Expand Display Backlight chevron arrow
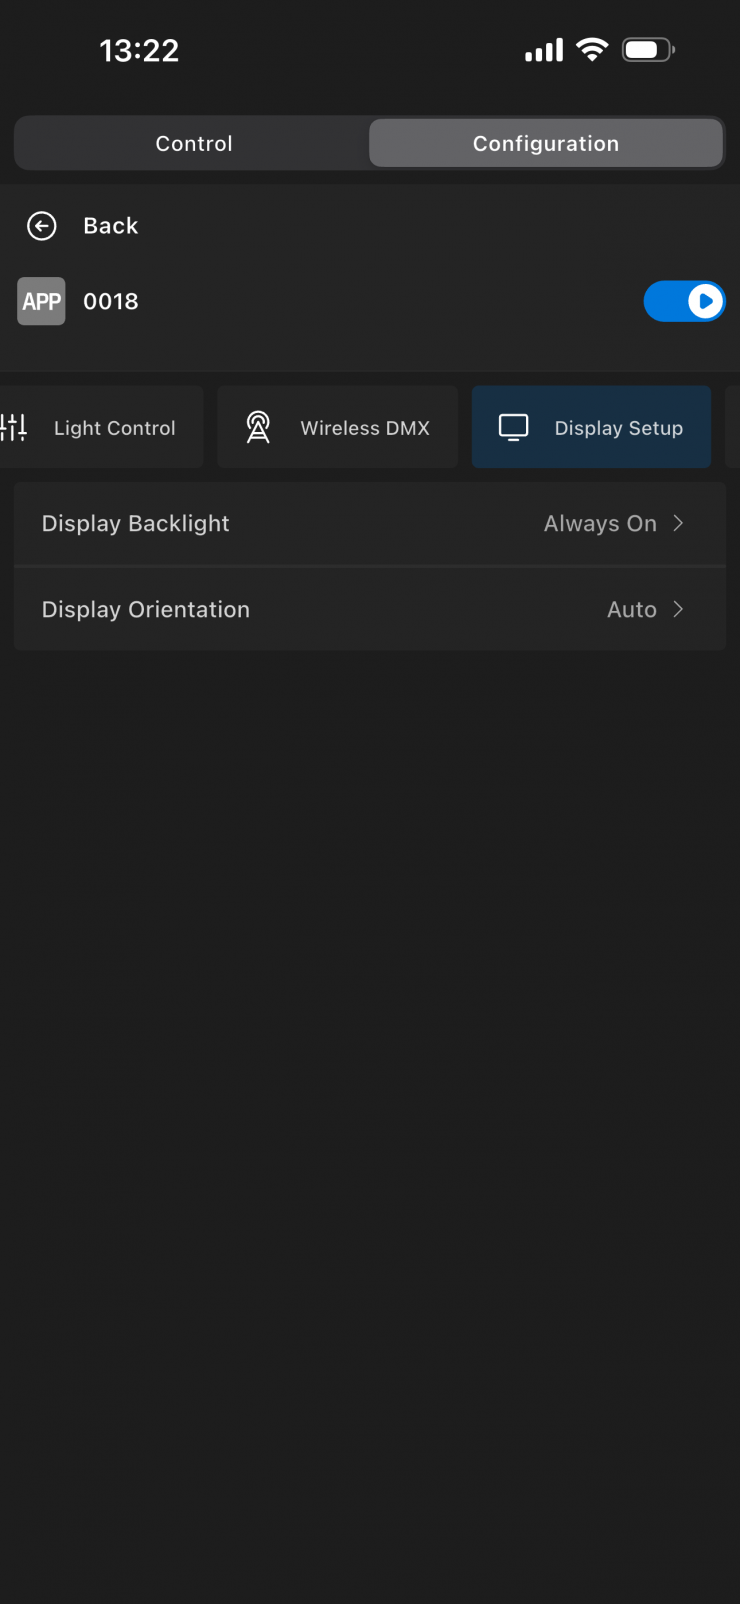Image resolution: width=740 pixels, height=1604 pixels. pos(678,523)
